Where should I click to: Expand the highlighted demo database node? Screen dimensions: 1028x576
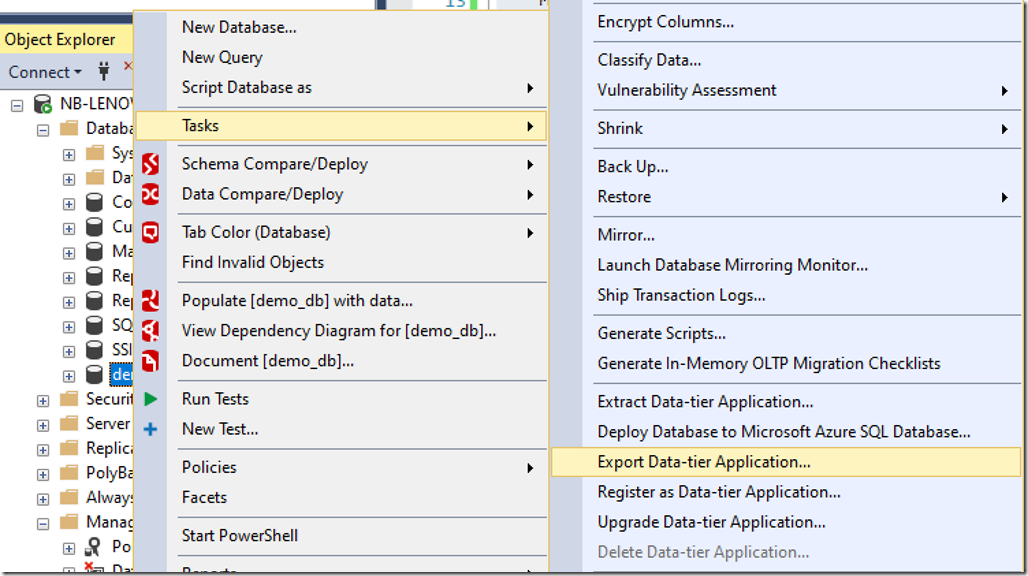(x=69, y=376)
